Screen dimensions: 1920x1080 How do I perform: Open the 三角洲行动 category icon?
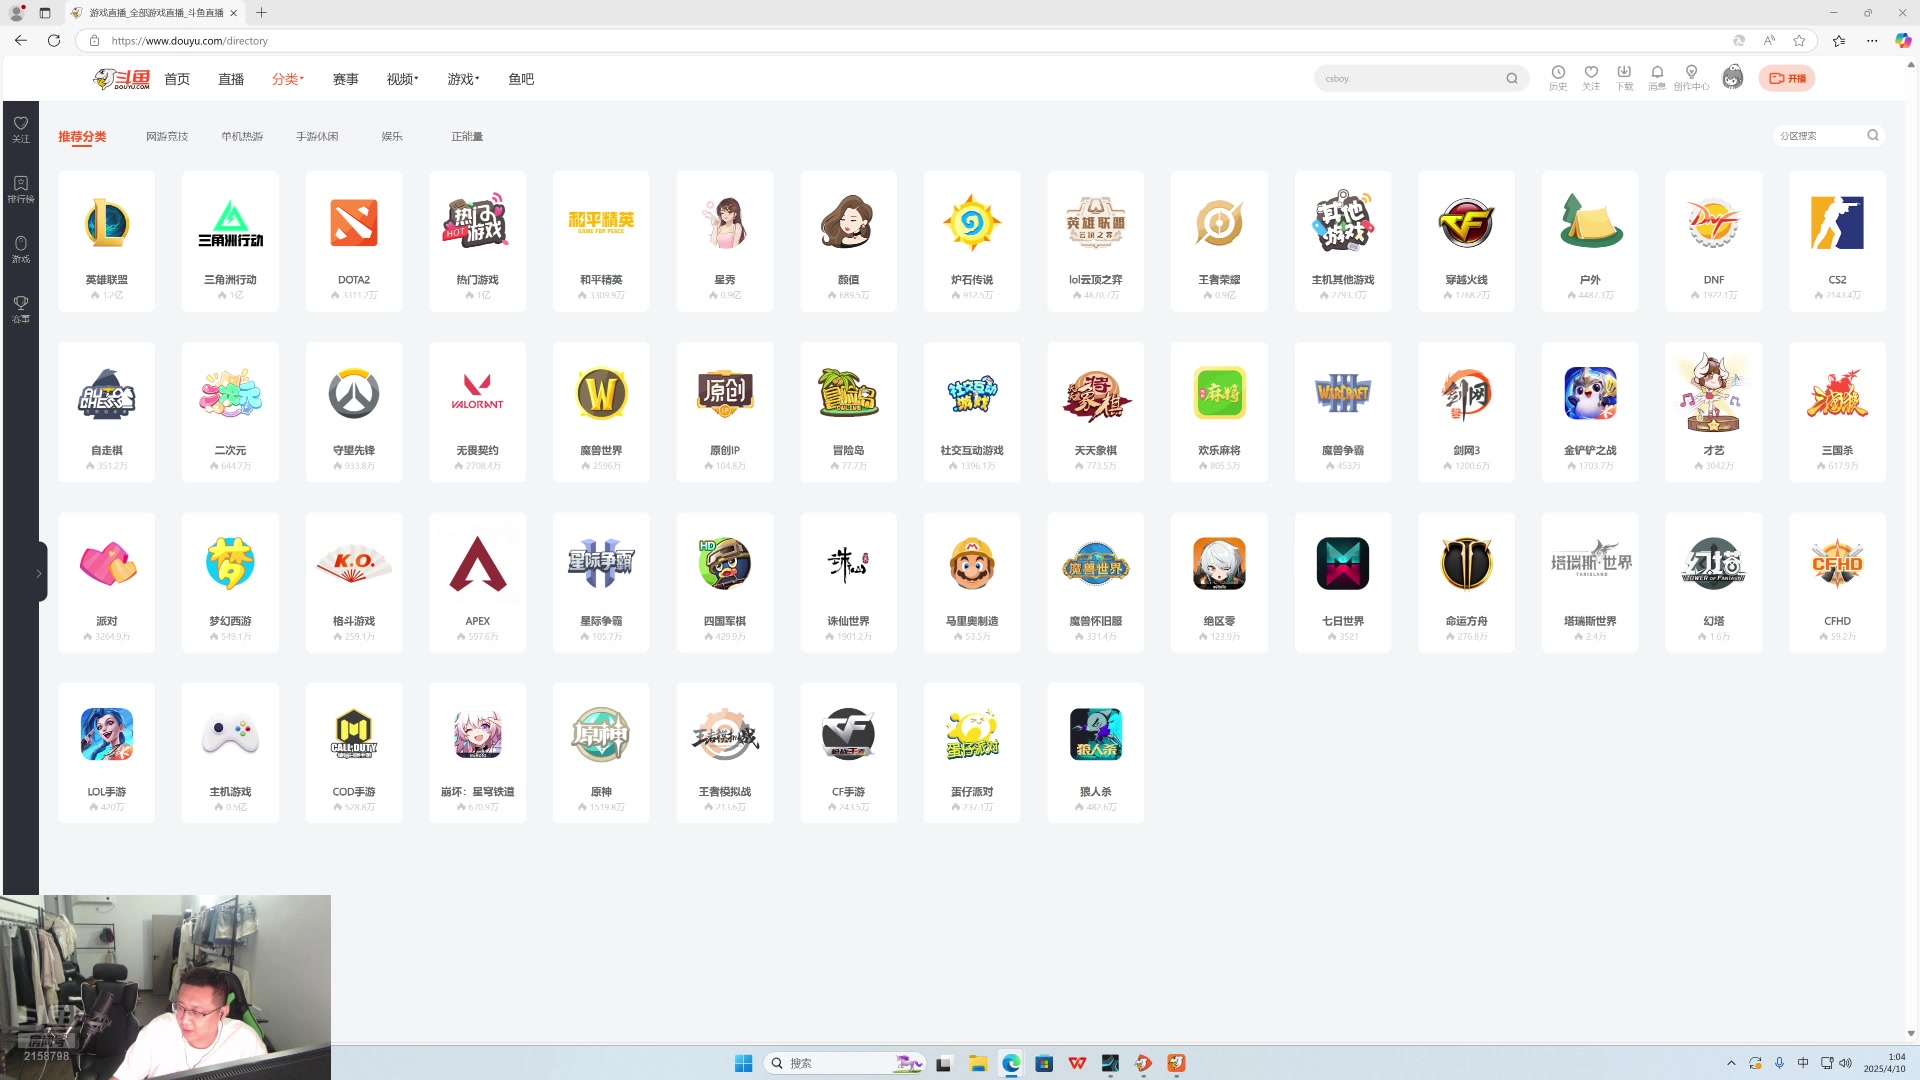click(x=230, y=223)
